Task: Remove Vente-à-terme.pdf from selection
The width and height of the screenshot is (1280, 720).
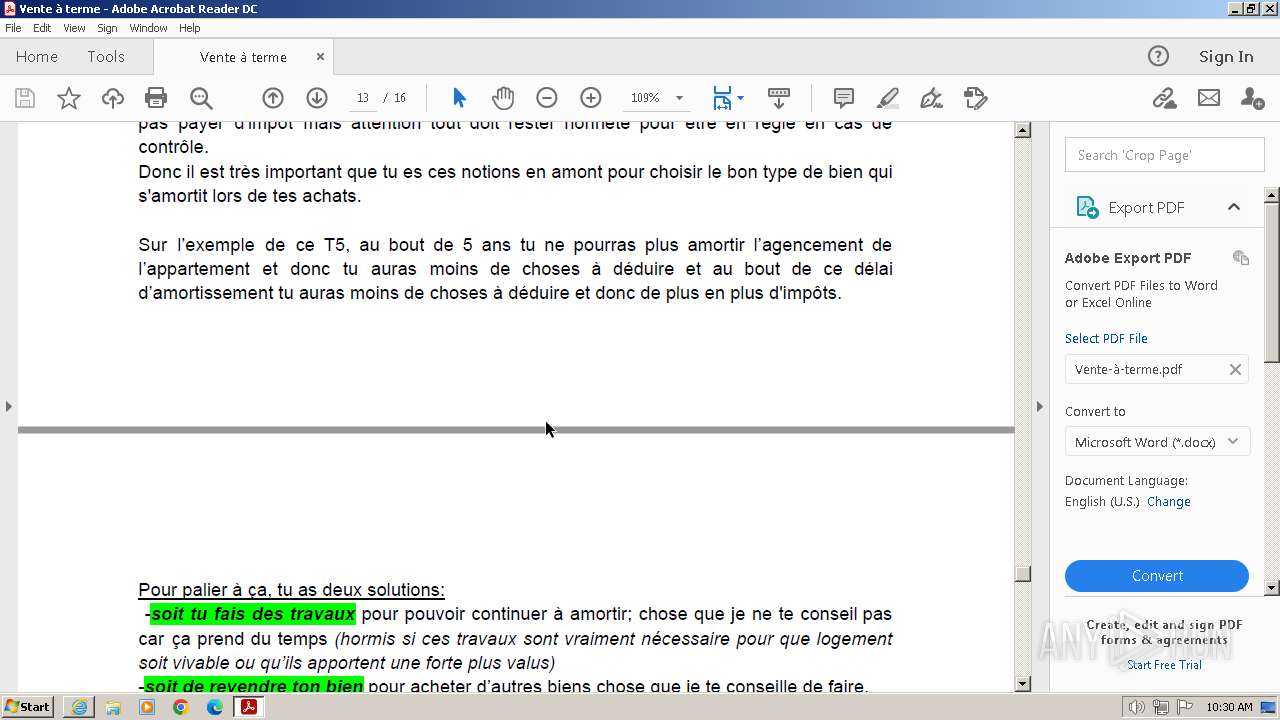Action: pyautogui.click(x=1235, y=369)
